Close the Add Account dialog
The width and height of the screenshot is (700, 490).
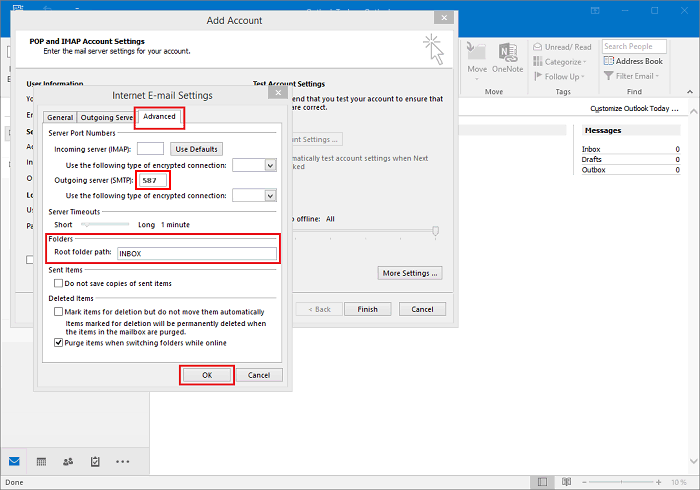[444, 17]
